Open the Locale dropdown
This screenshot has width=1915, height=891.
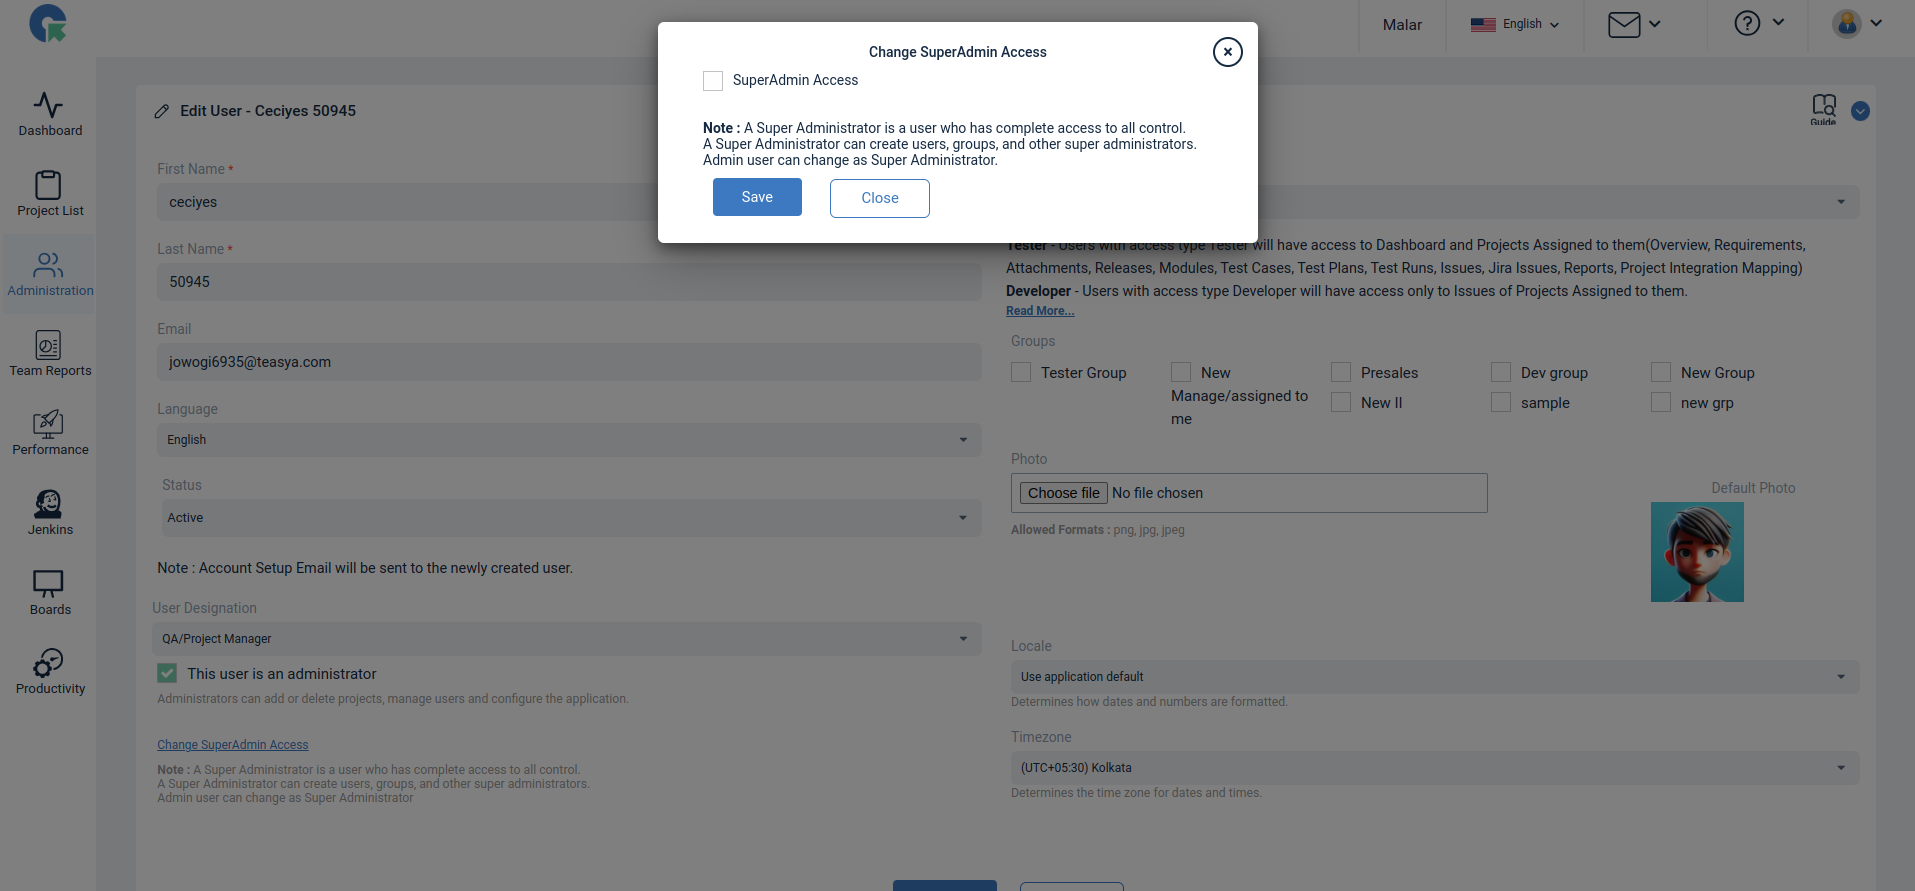click(x=1435, y=677)
